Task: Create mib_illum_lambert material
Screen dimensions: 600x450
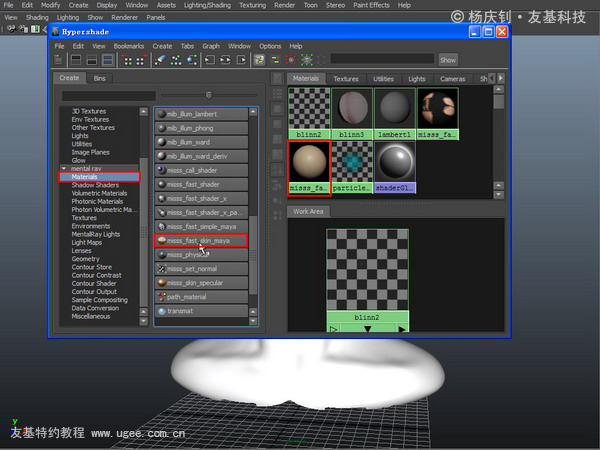Action: pyautogui.click(x=201, y=114)
